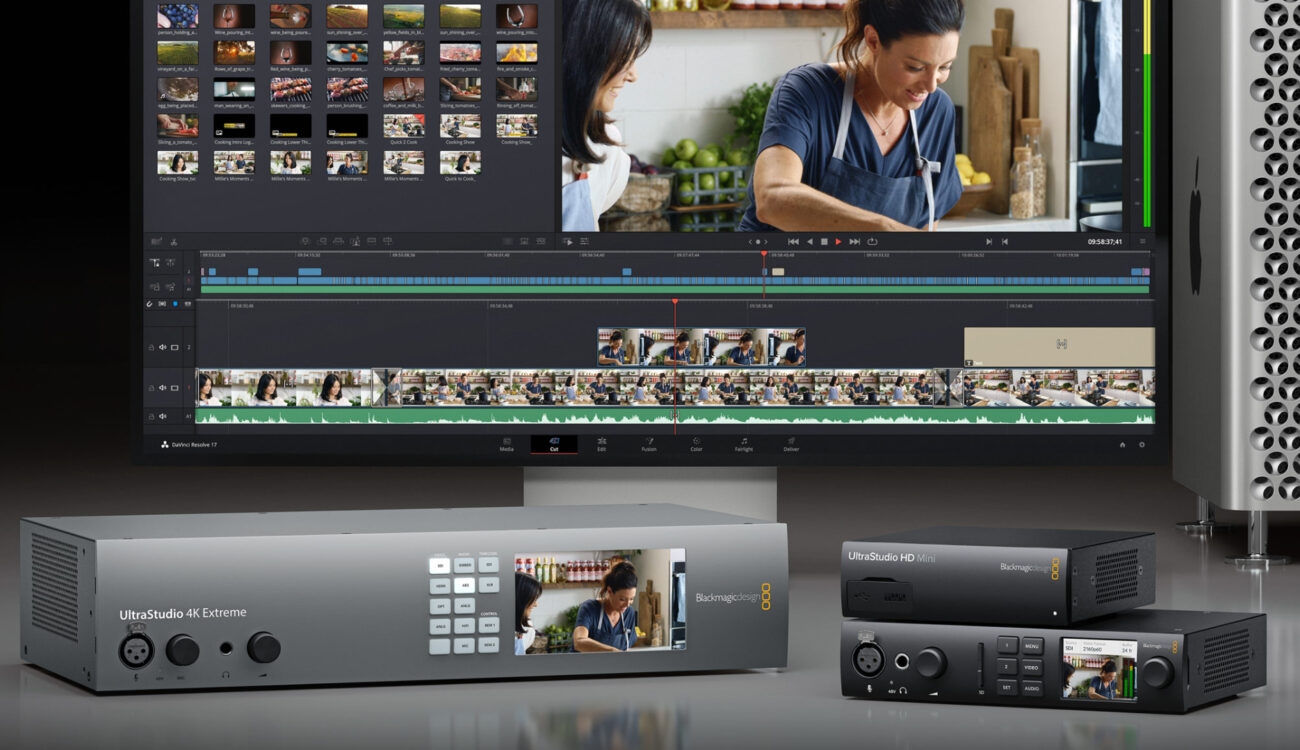Click VIDEO button on UltraStudio 4K Mini
Screen dimensions: 1300x750
coord(1032,666)
